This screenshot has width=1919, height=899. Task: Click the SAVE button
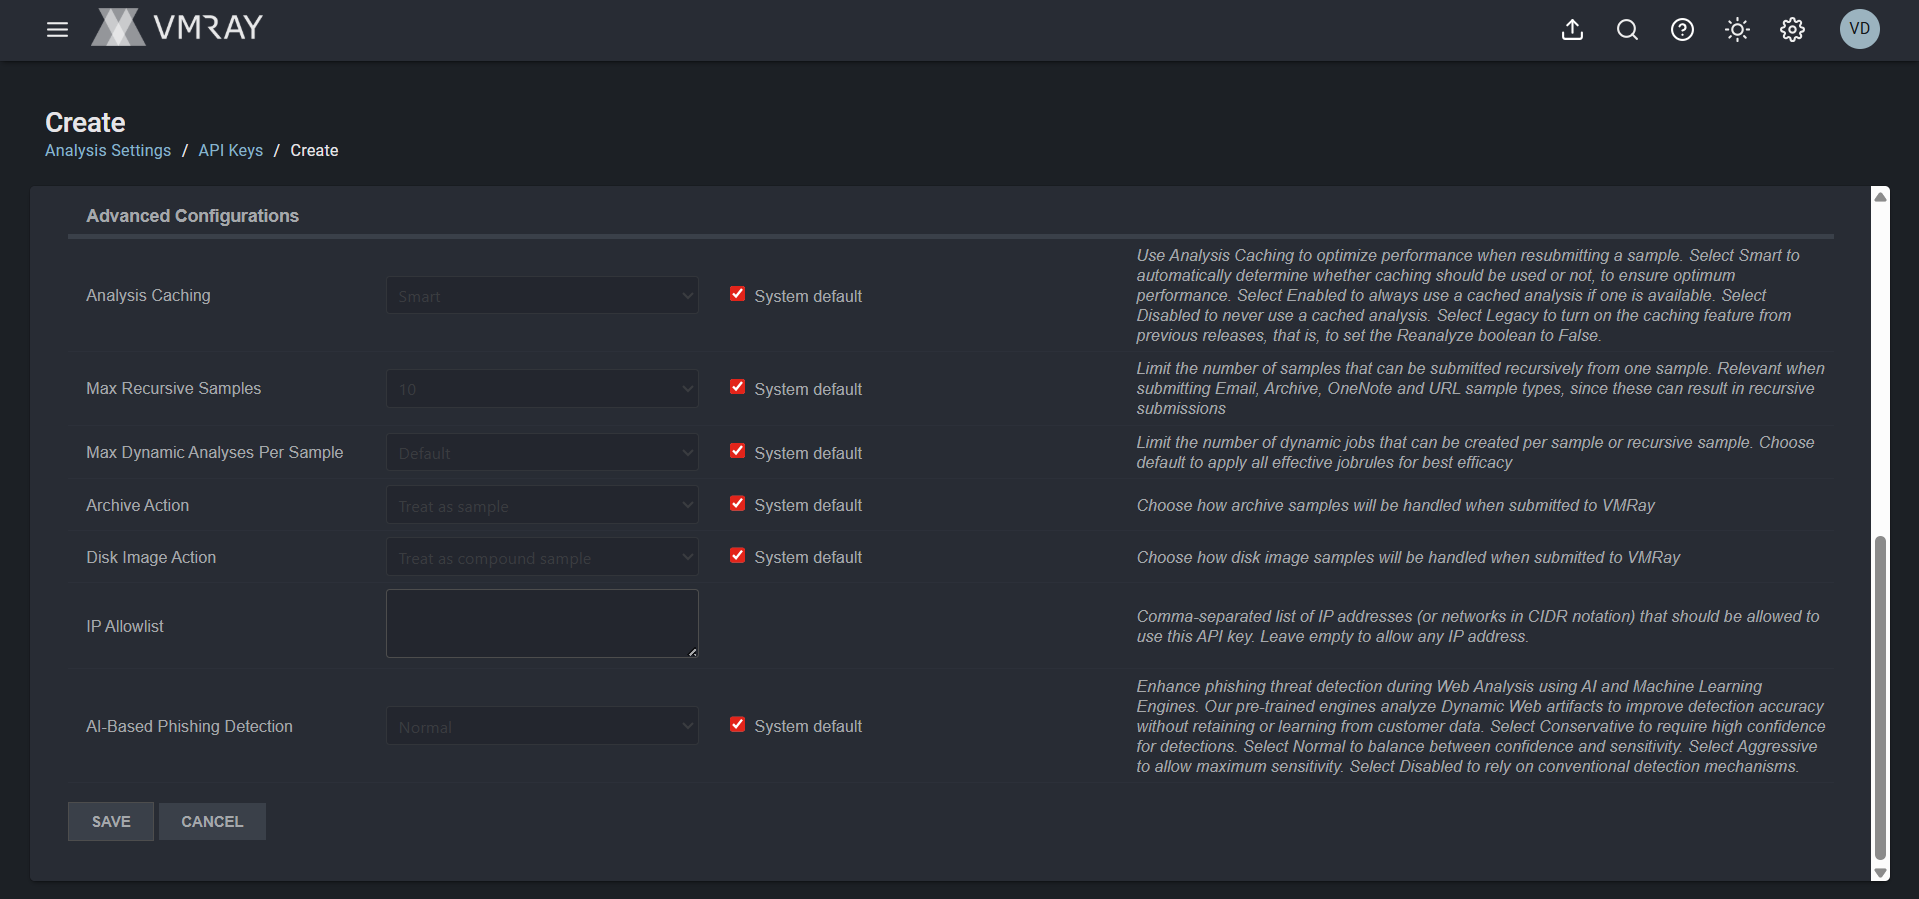(111, 821)
